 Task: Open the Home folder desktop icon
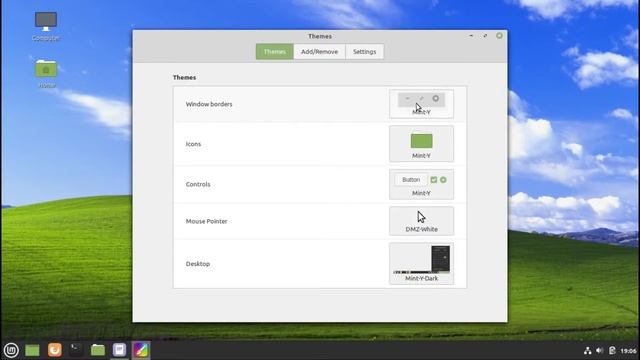point(46,73)
